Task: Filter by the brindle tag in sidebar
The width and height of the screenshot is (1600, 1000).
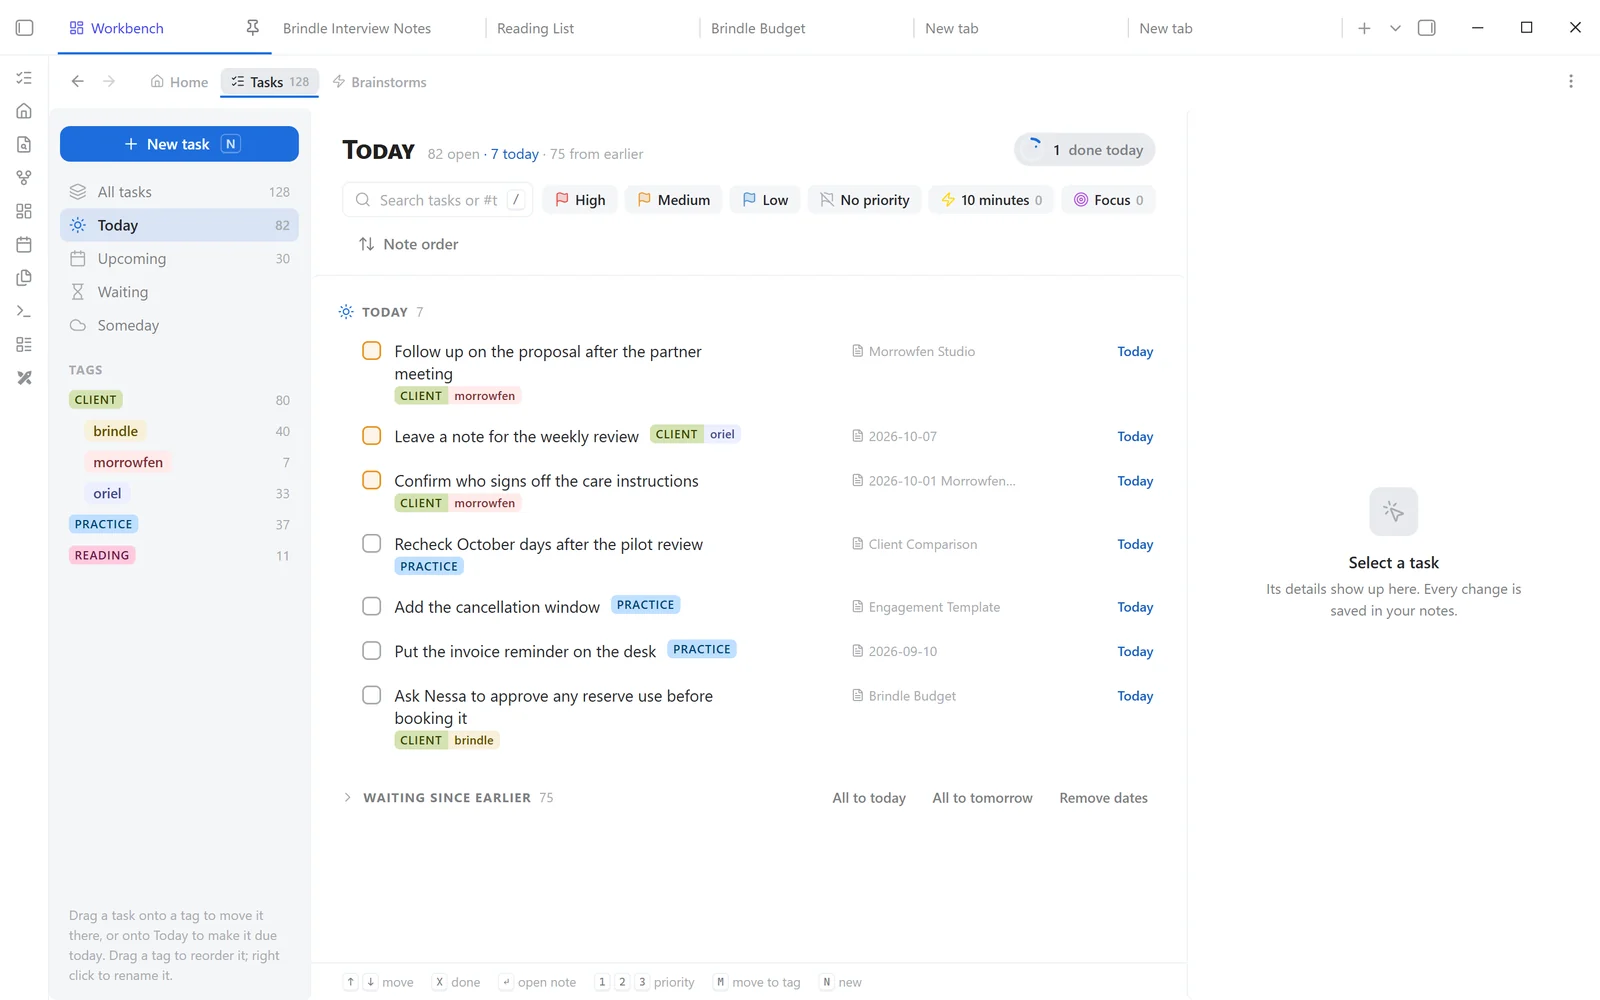Action: click(x=116, y=431)
